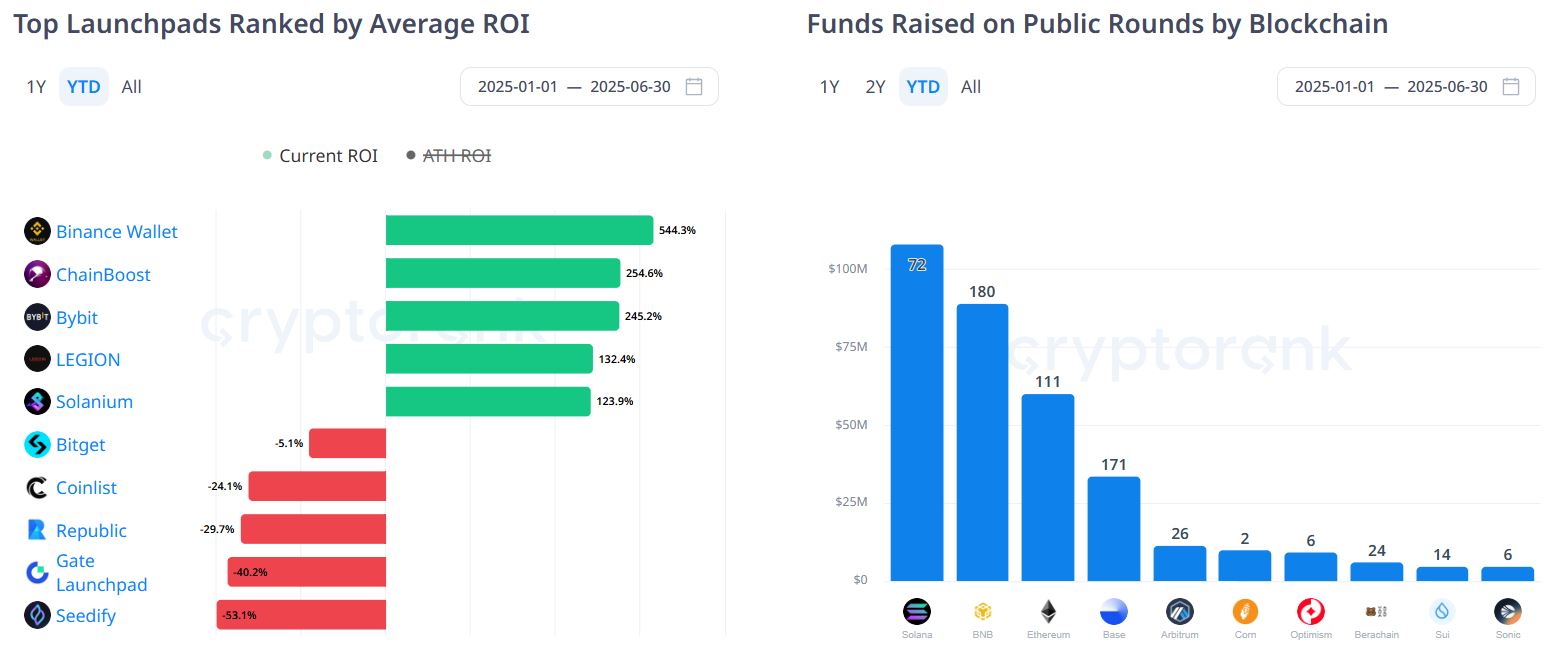Click the Gate Launchpad logo icon
This screenshot has height=654, width=1546.
[37, 573]
